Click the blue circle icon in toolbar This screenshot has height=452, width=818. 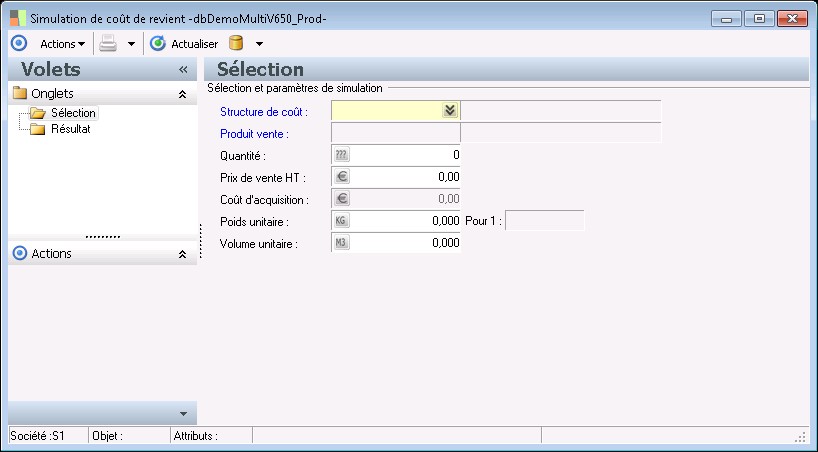pyautogui.click(x=19, y=43)
